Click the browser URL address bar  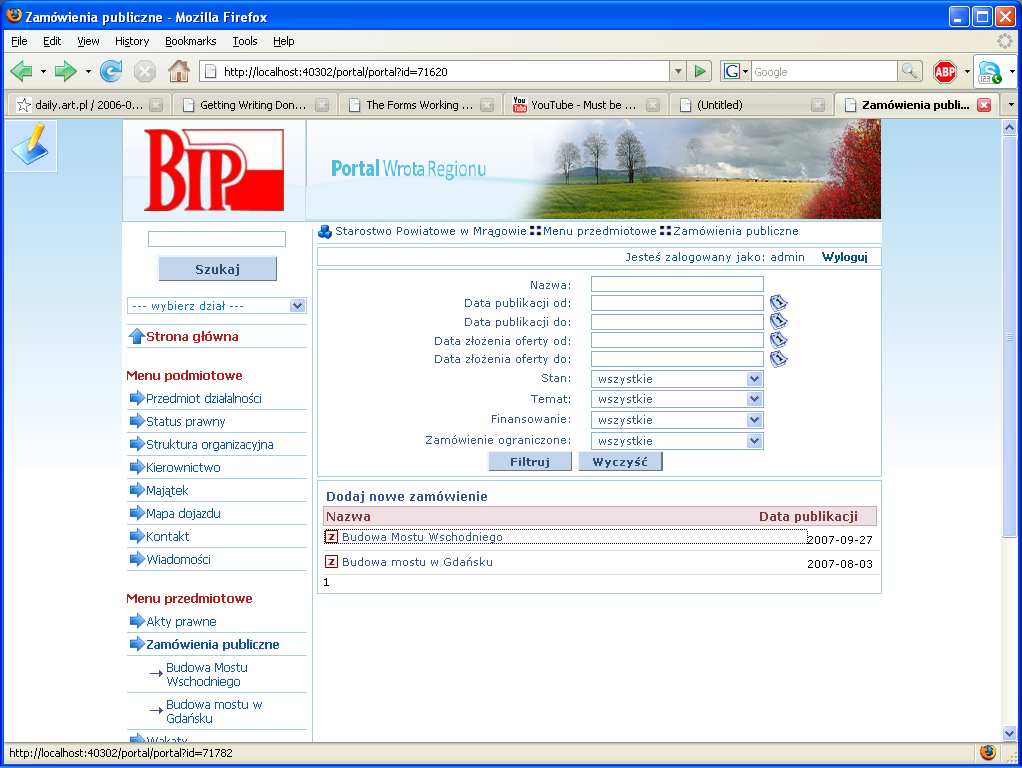coord(437,71)
